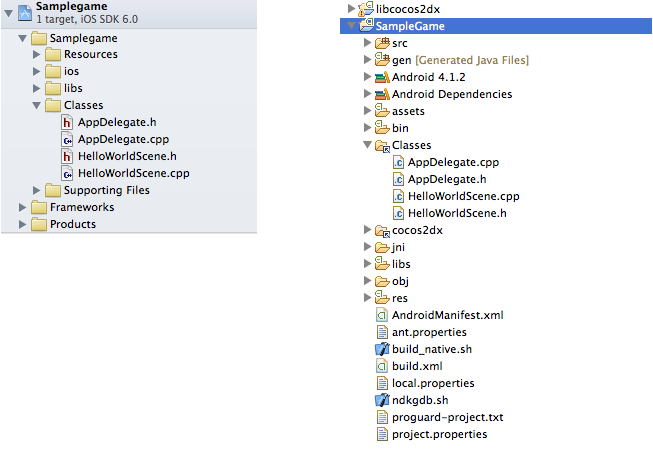Click the assets folder icon
The width and height of the screenshot is (653, 449).
pyautogui.click(x=382, y=111)
